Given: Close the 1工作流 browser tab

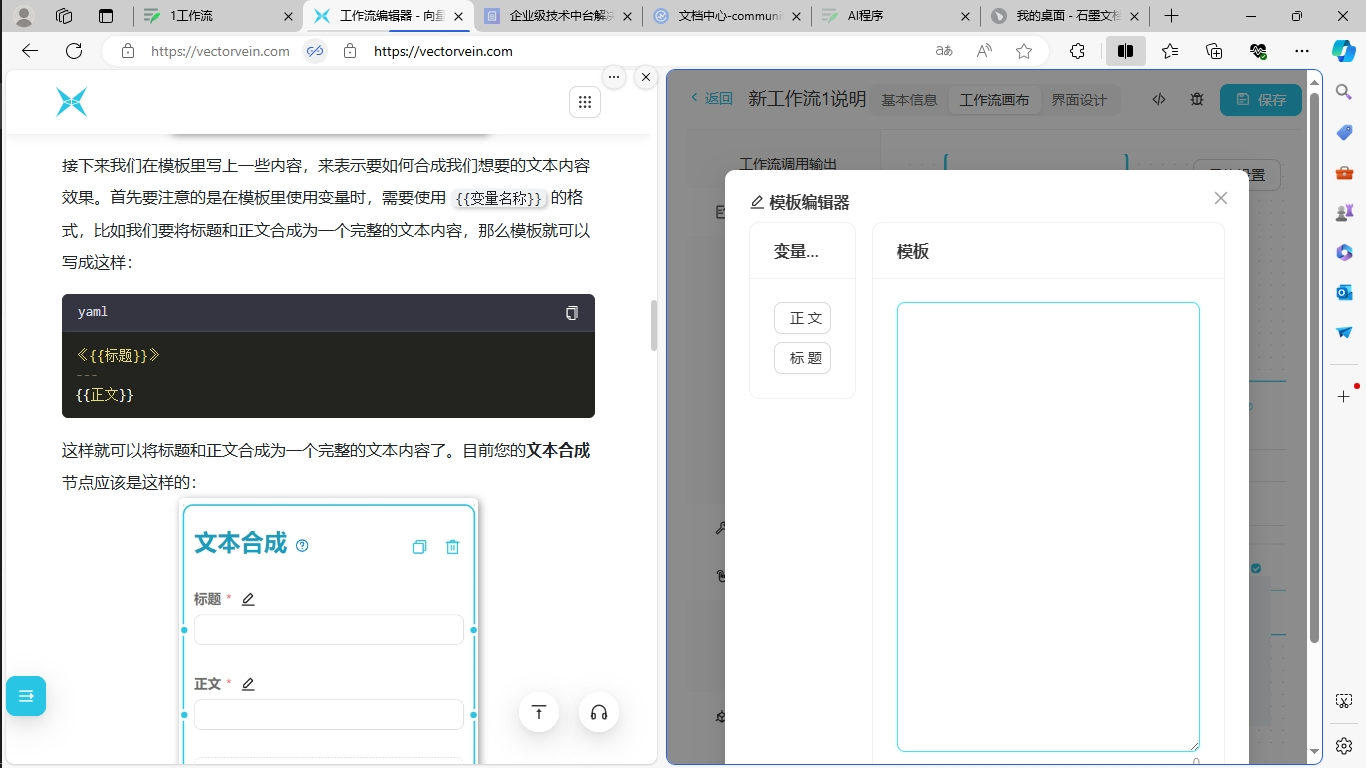Looking at the screenshot, I should tap(288, 16).
